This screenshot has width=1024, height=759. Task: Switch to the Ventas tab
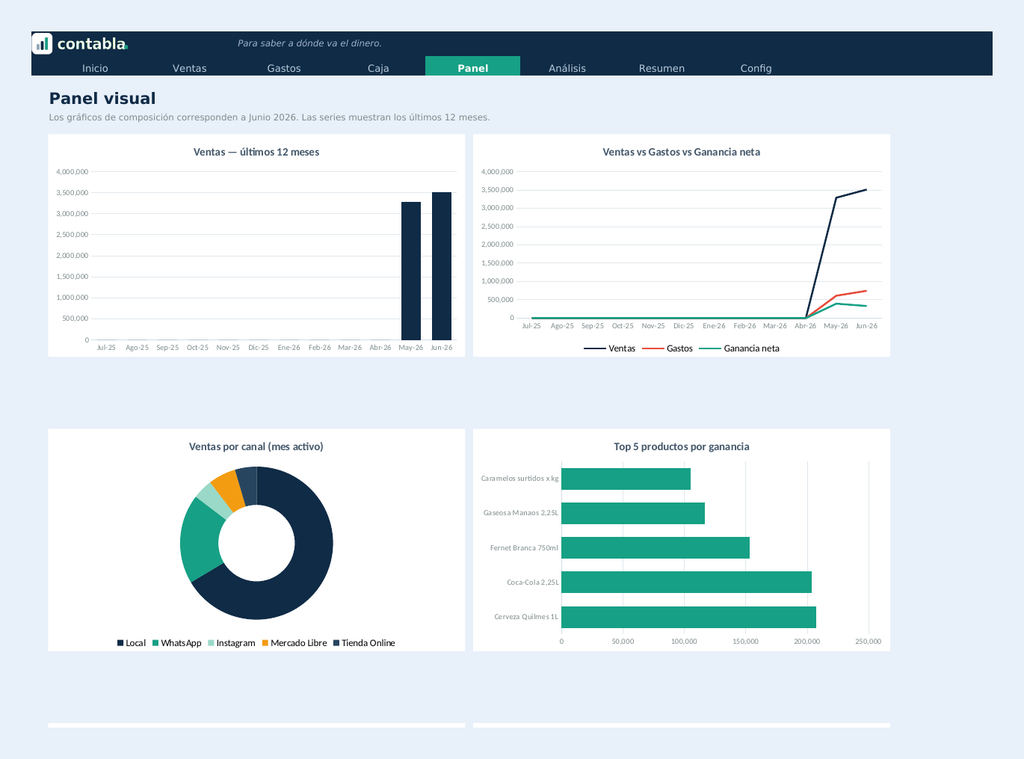tap(189, 68)
